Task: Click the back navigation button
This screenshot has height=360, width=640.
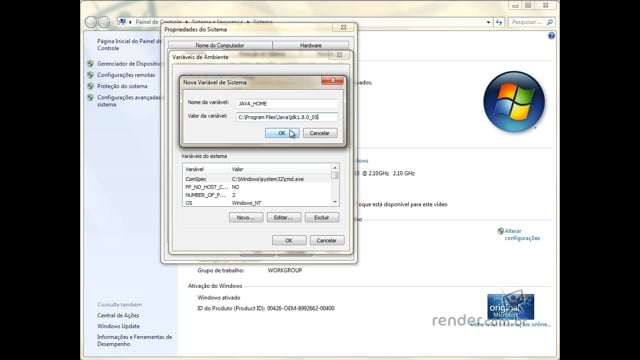Action: click(91, 22)
